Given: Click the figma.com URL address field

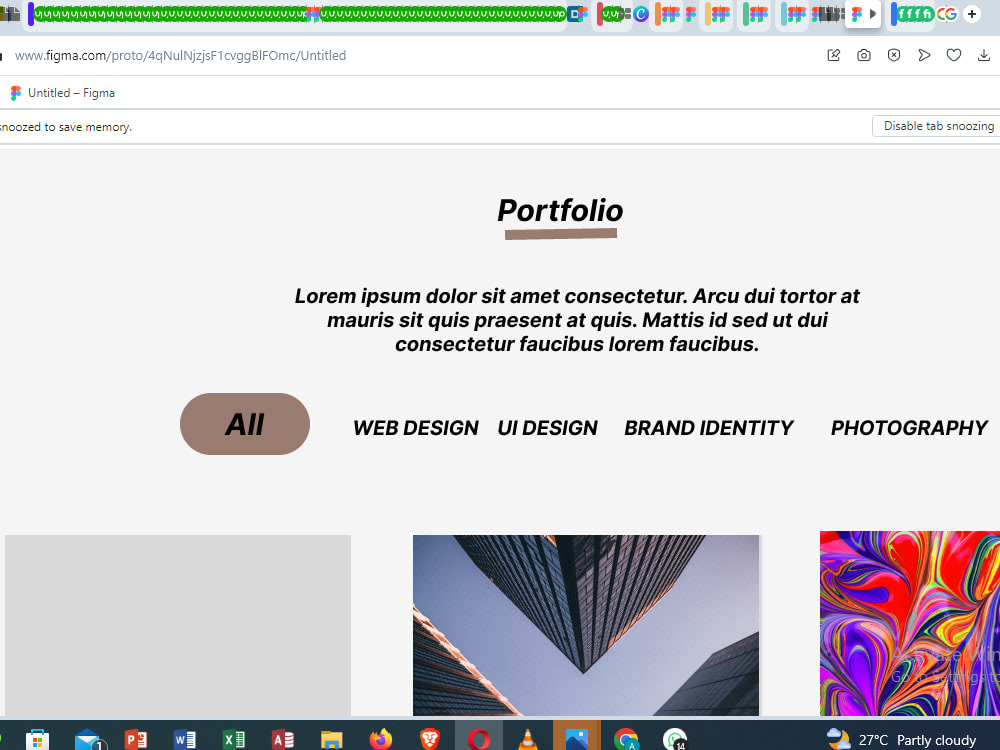Looking at the screenshot, I should [x=180, y=55].
